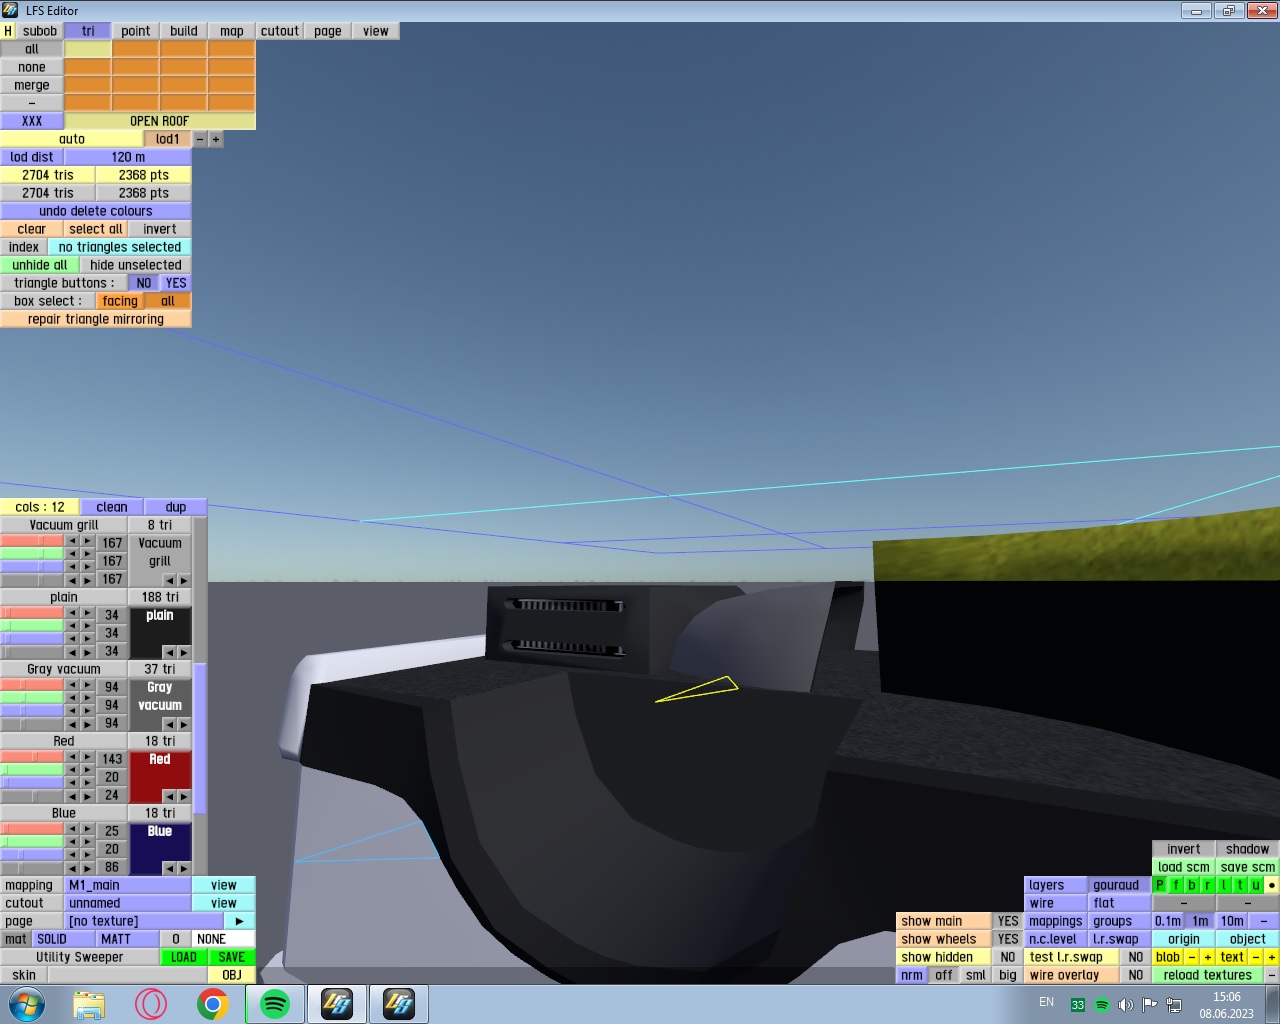The height and width of the screenshot is (1024, 1280).
Task: Click the green LOAD button
Action: tap(184, 957)
